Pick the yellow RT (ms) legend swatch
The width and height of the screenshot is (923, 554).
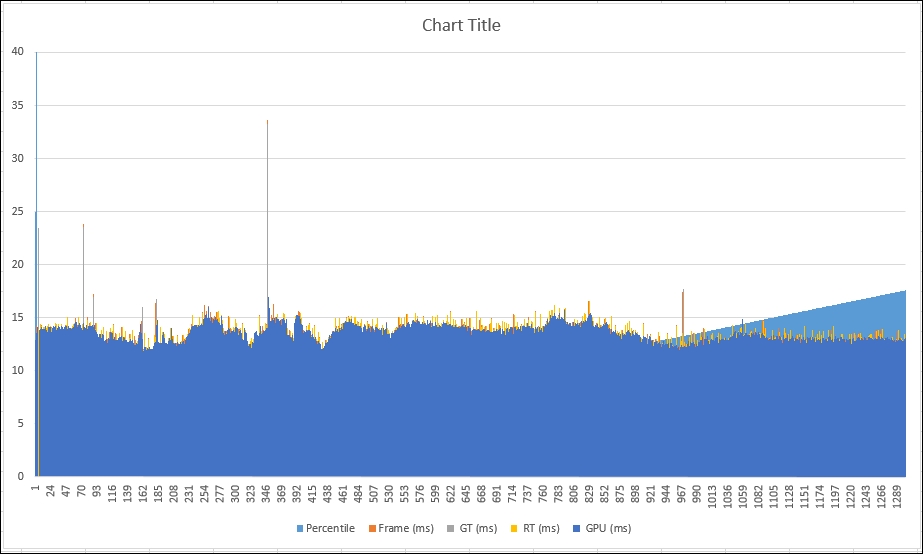point(515,529)
